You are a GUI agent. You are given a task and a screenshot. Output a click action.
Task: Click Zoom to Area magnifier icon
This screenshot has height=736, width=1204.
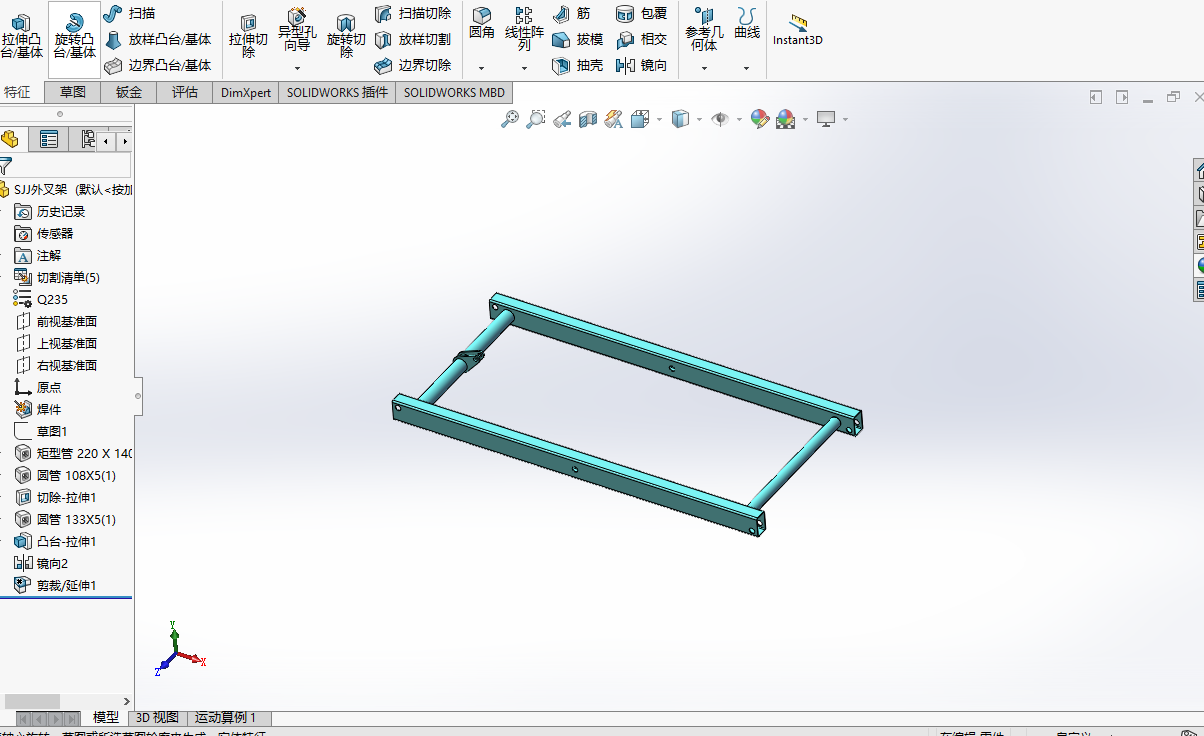click(x=536, y=119)
